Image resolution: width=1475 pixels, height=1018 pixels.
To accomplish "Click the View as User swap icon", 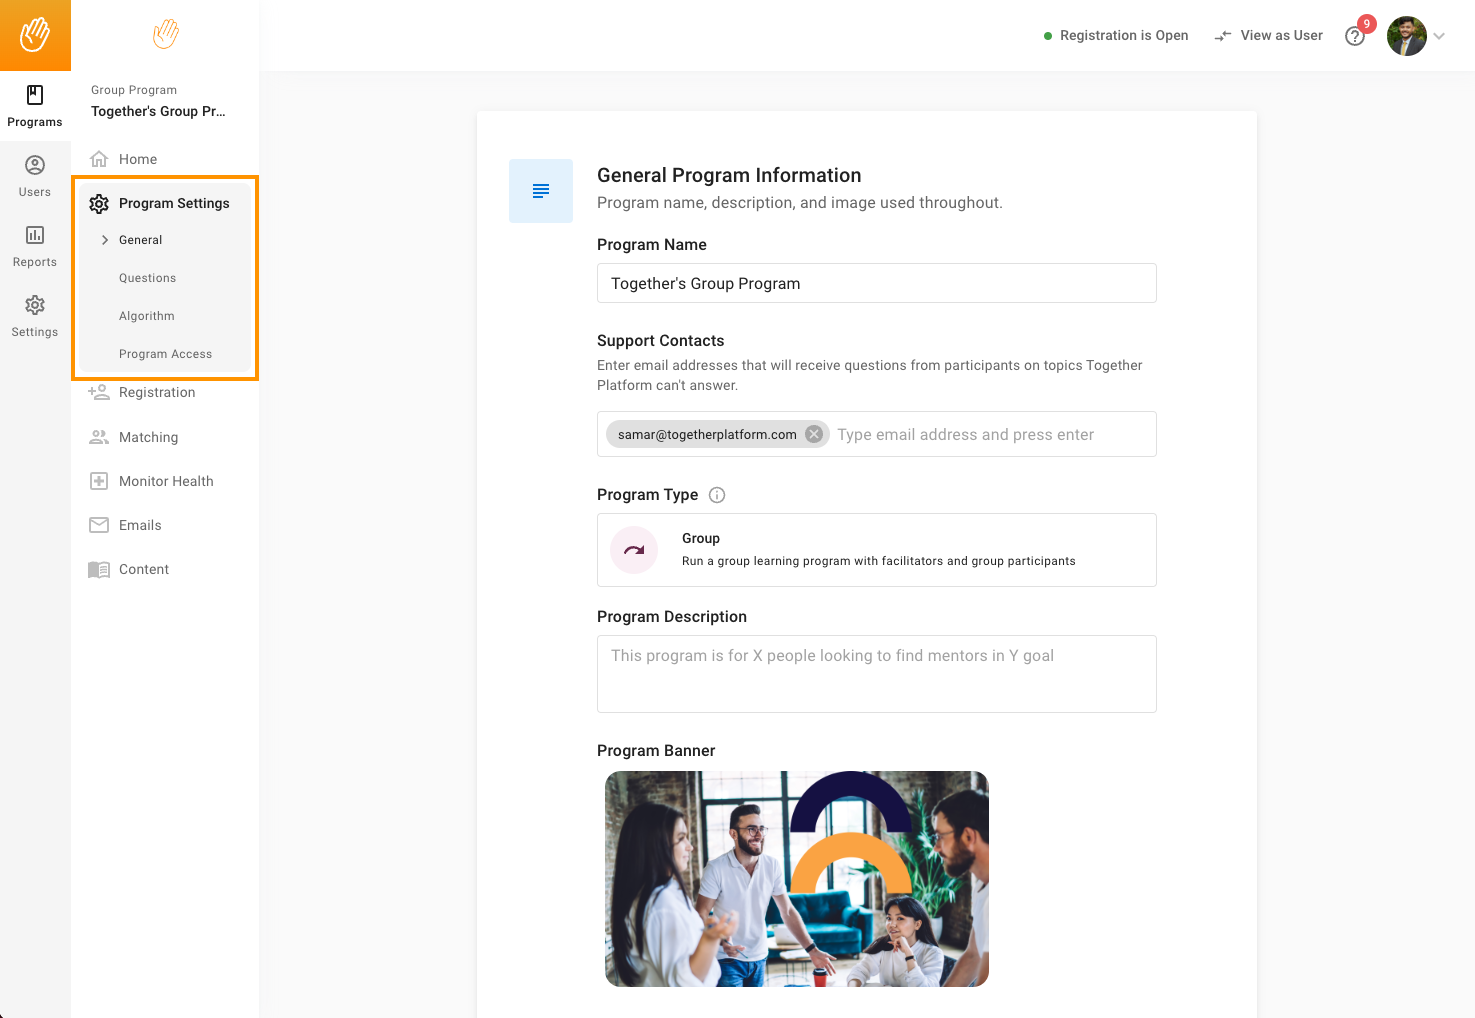I will tap(1223, 36).
